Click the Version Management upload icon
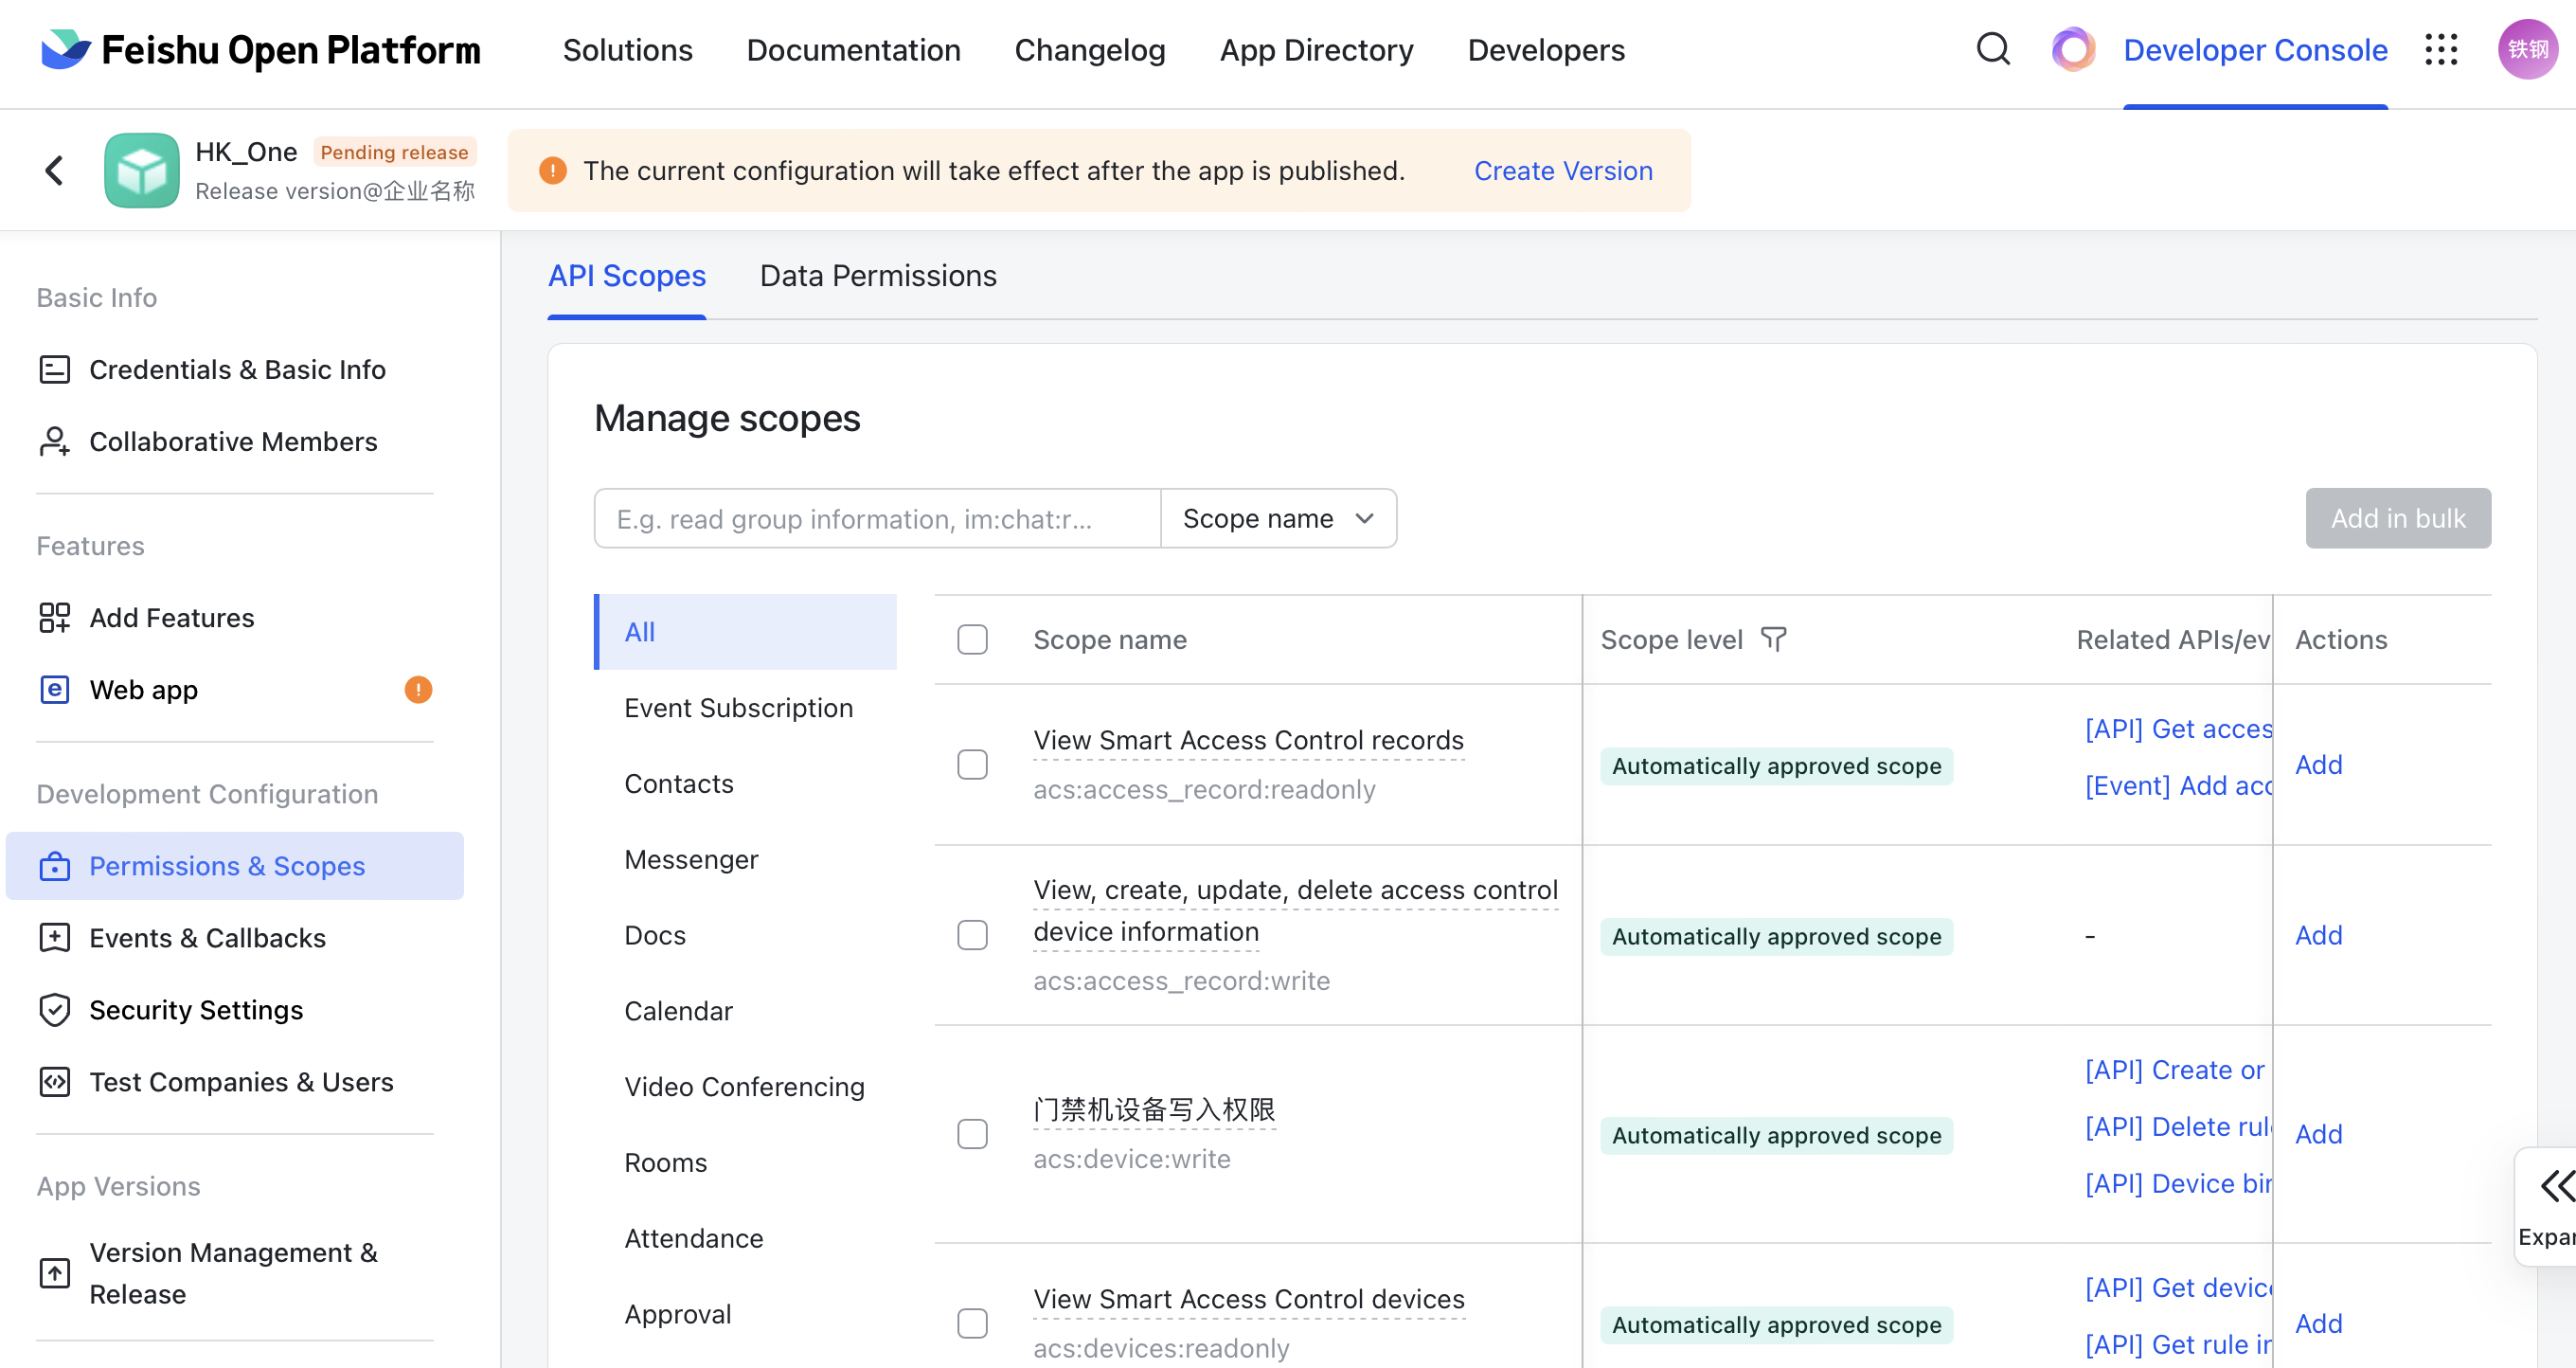Screen dimensions: 2576x1368 pyautogui.click(x=54, y=1272)
